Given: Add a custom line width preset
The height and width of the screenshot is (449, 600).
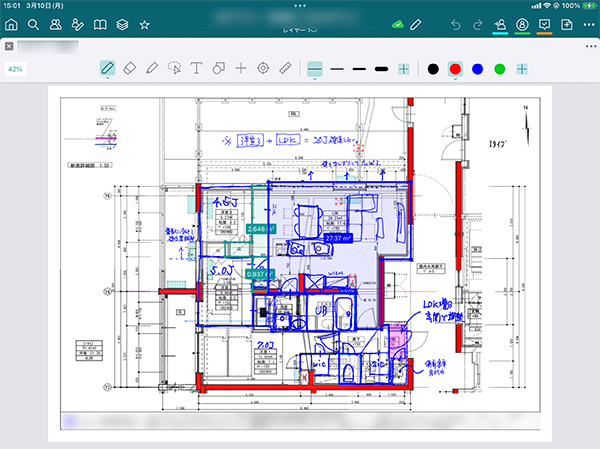Looking at the screenshot, I should coord(404,69).
